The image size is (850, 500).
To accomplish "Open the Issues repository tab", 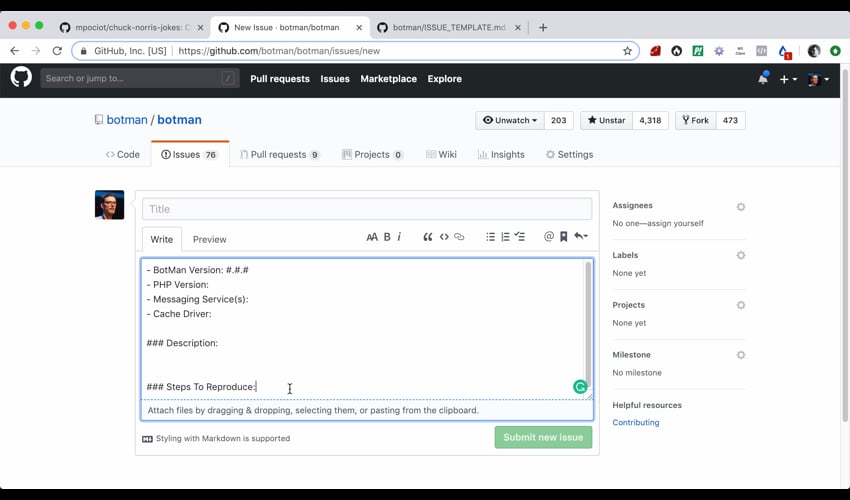I will point(189,155).
